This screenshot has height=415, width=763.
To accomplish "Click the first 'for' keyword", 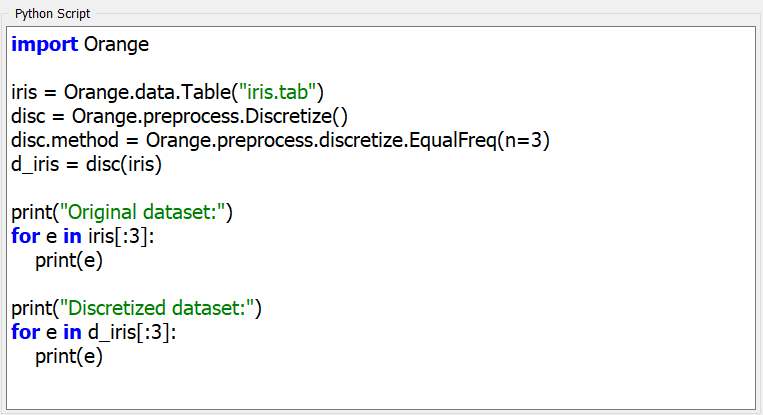I will (25, 236).
